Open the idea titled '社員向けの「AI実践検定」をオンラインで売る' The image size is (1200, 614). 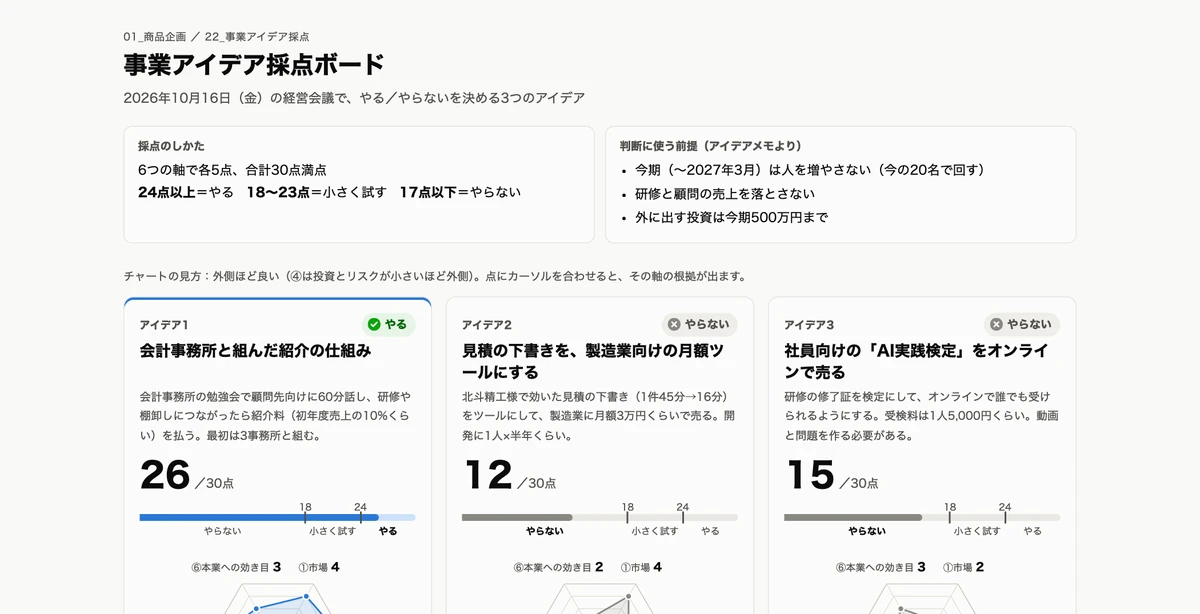pos(916,361)
